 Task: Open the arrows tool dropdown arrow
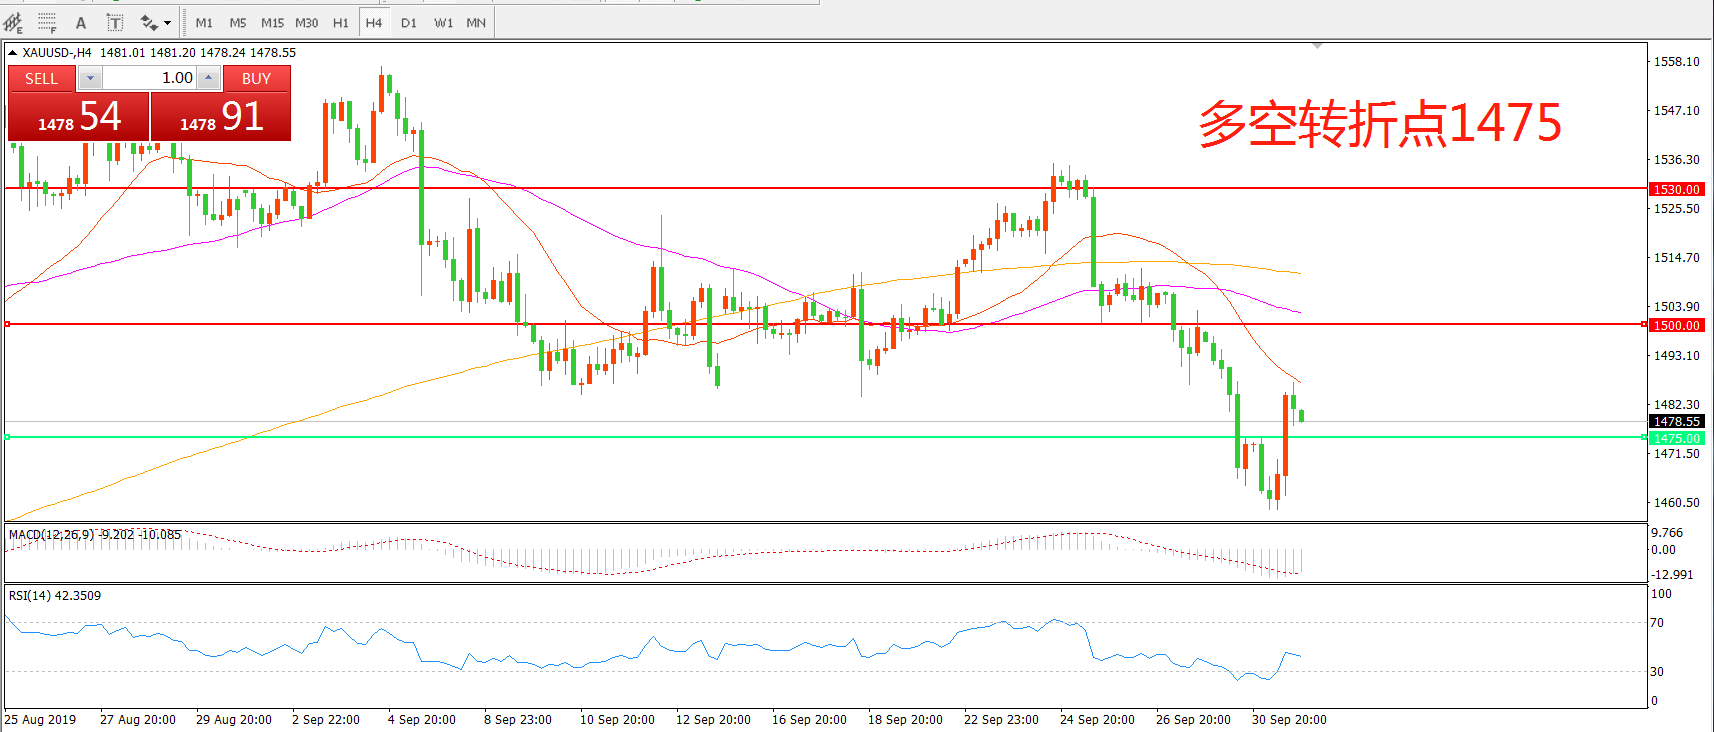[x=167, y=22]
